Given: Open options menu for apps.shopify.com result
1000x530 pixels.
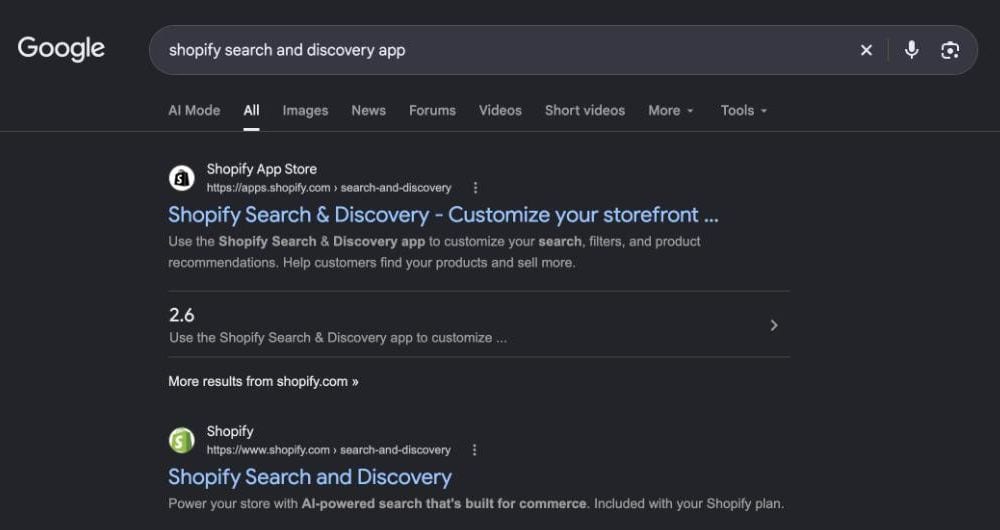Looking at the screenshot, I should pos(475,188).
